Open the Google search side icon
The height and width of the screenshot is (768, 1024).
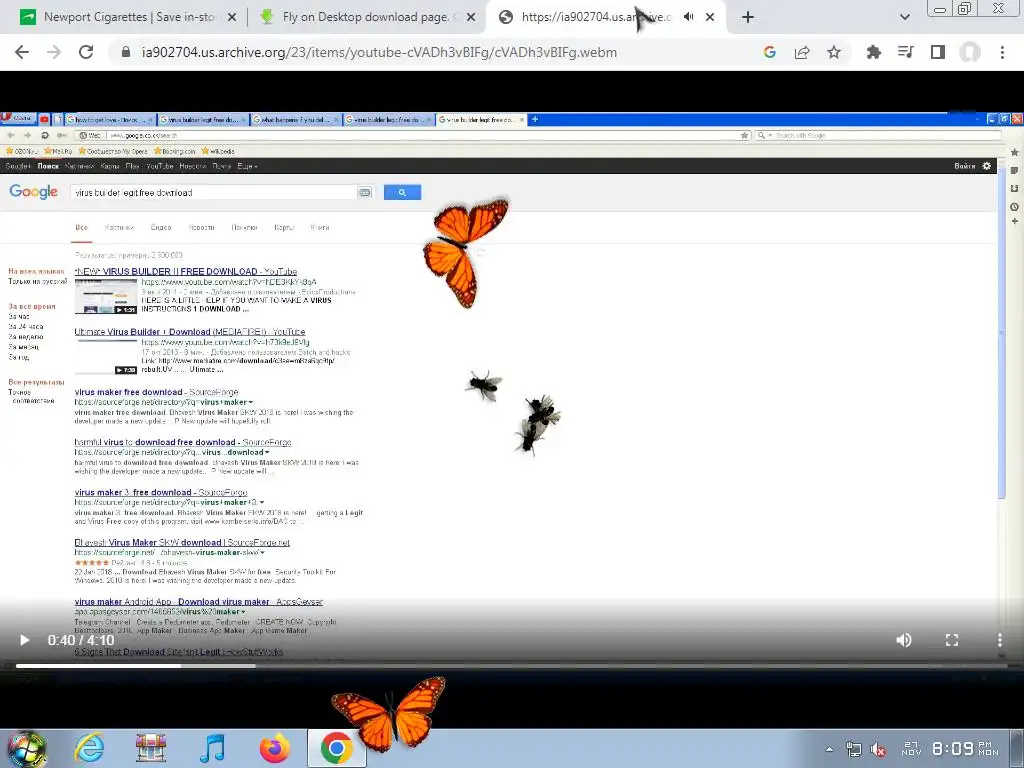pyautogui.click(x=770, y=52)
